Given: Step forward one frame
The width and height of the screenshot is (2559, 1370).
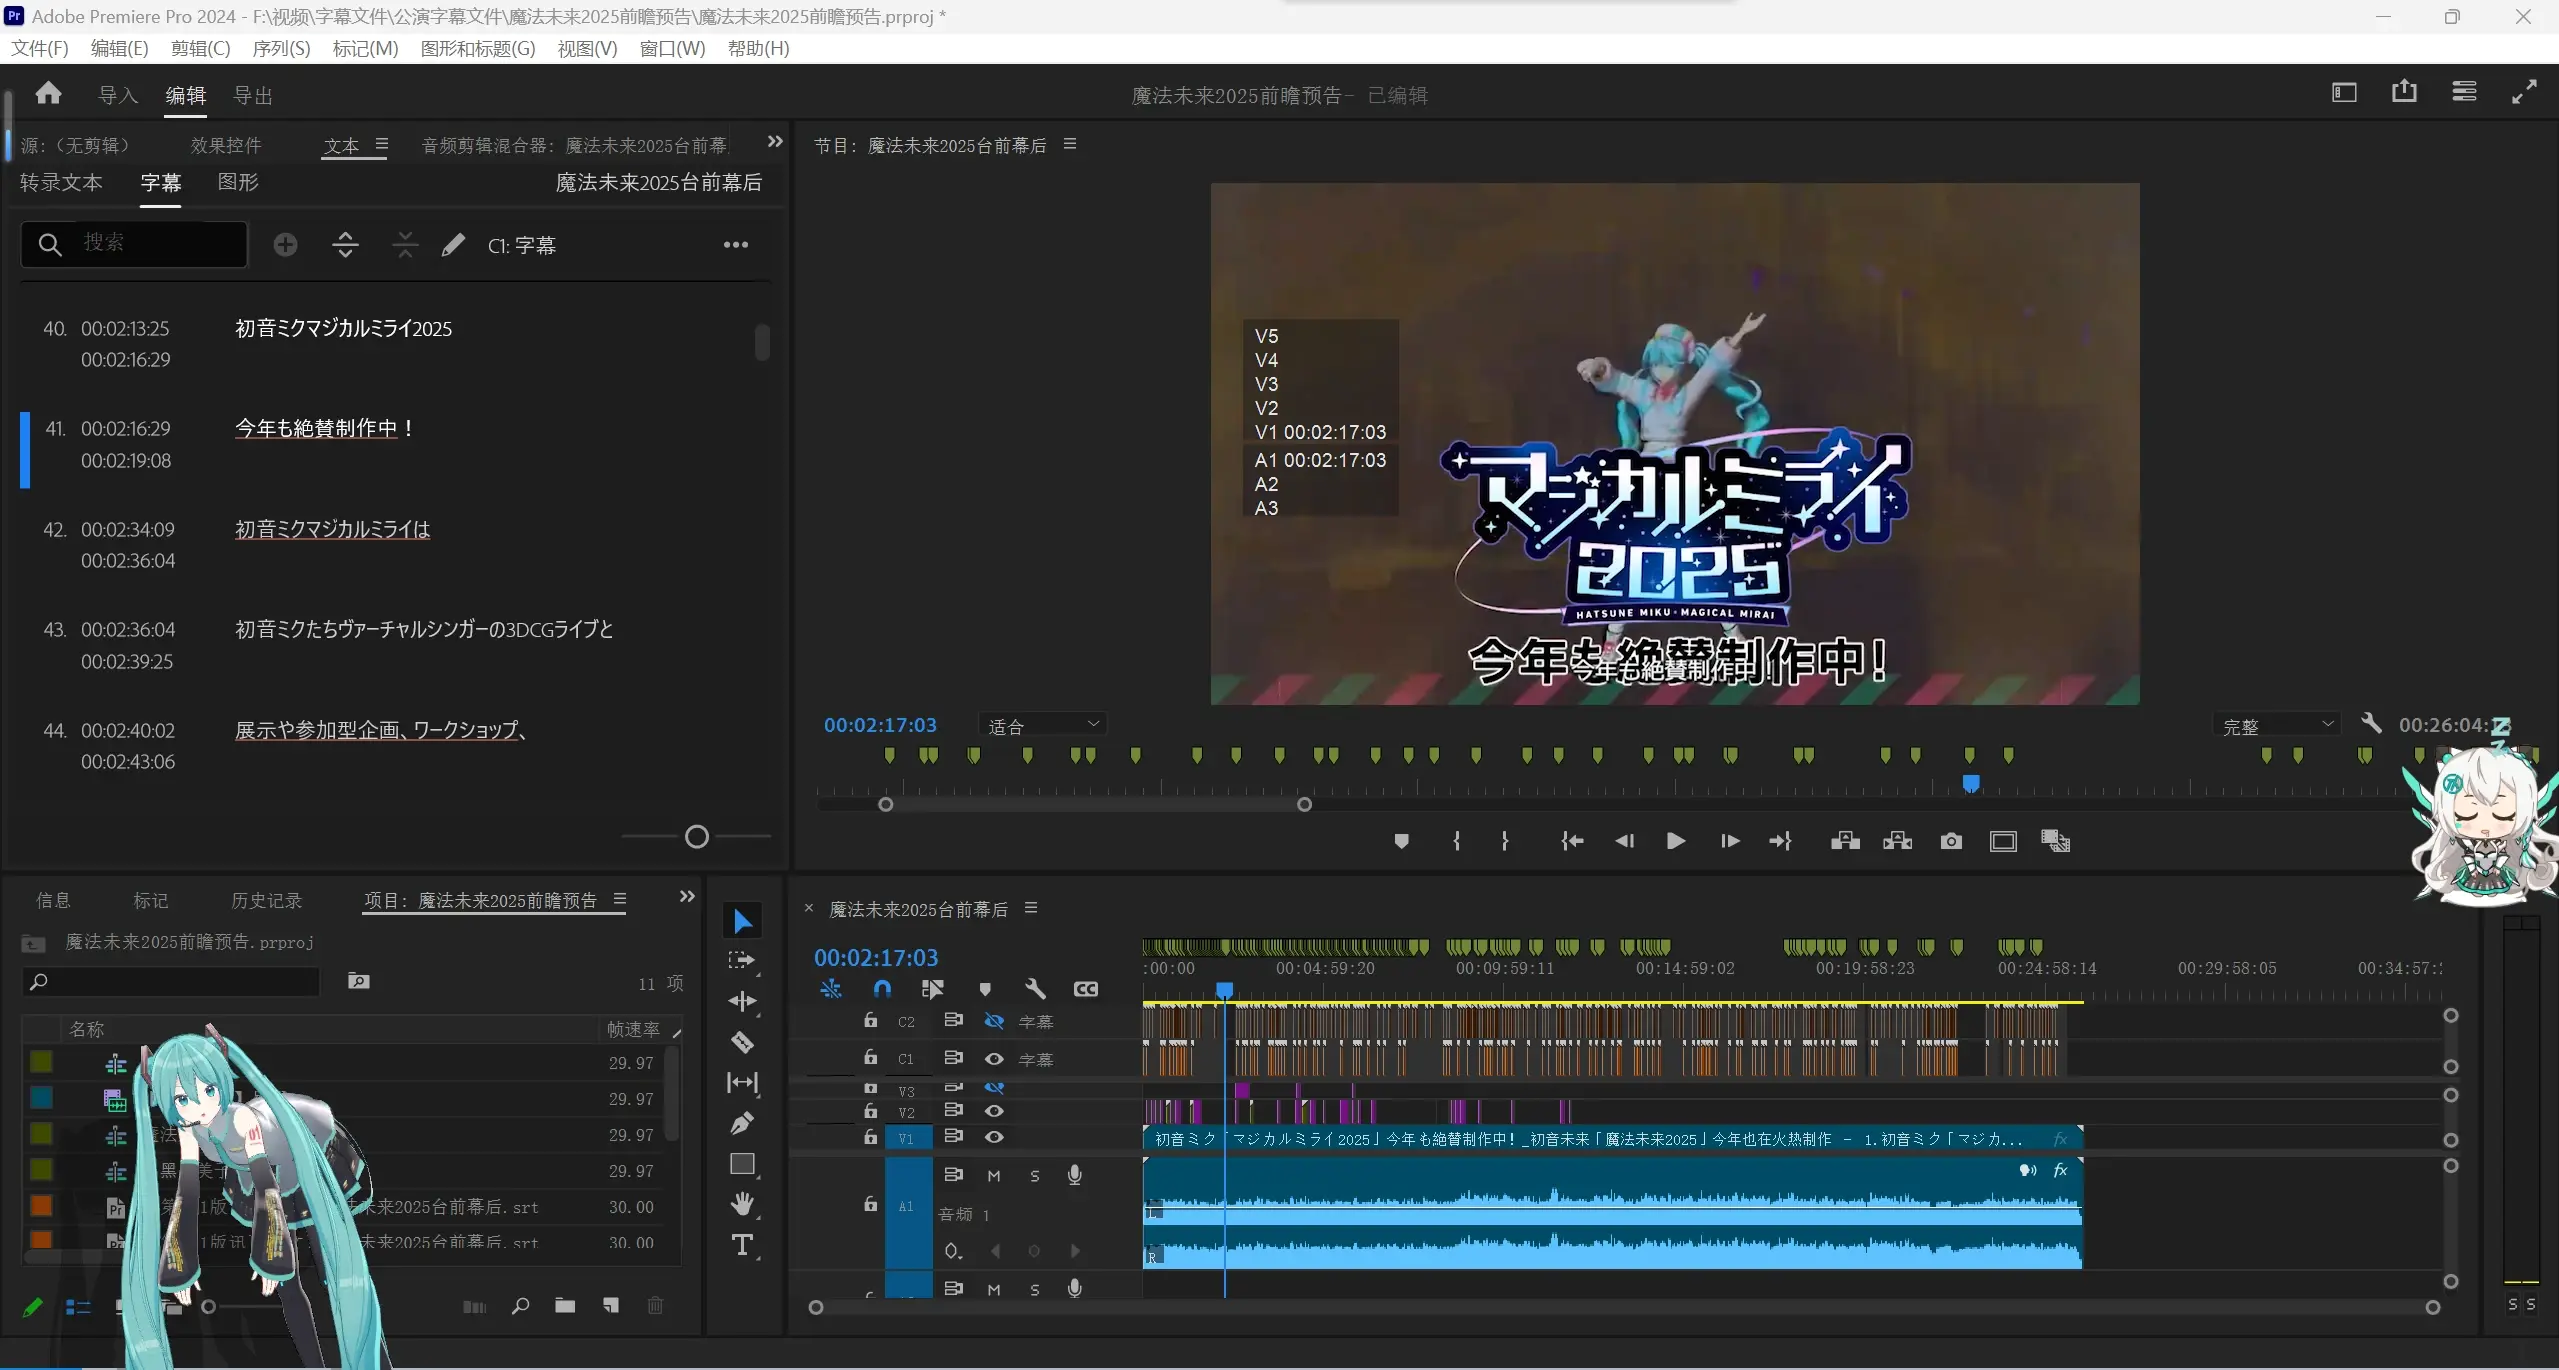Looking at the screenshot, I should coord(1730,841).
